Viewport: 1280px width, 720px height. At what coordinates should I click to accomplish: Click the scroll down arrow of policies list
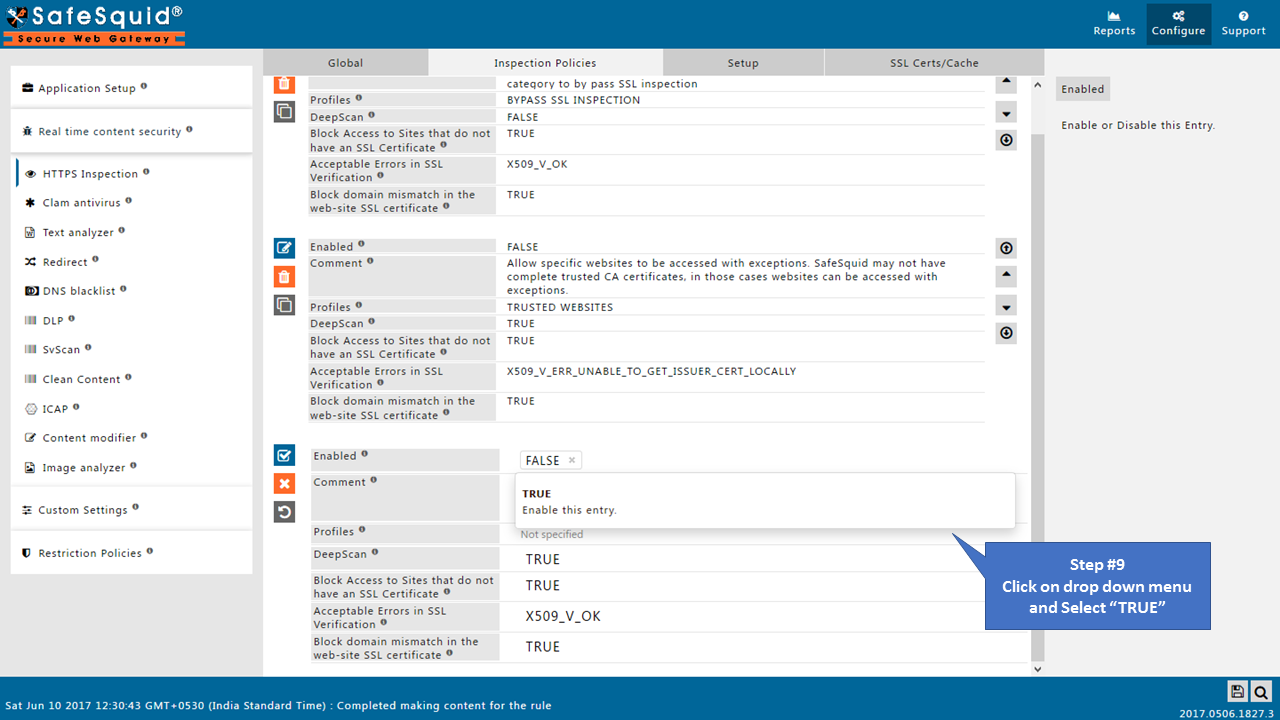[1037, 668]
